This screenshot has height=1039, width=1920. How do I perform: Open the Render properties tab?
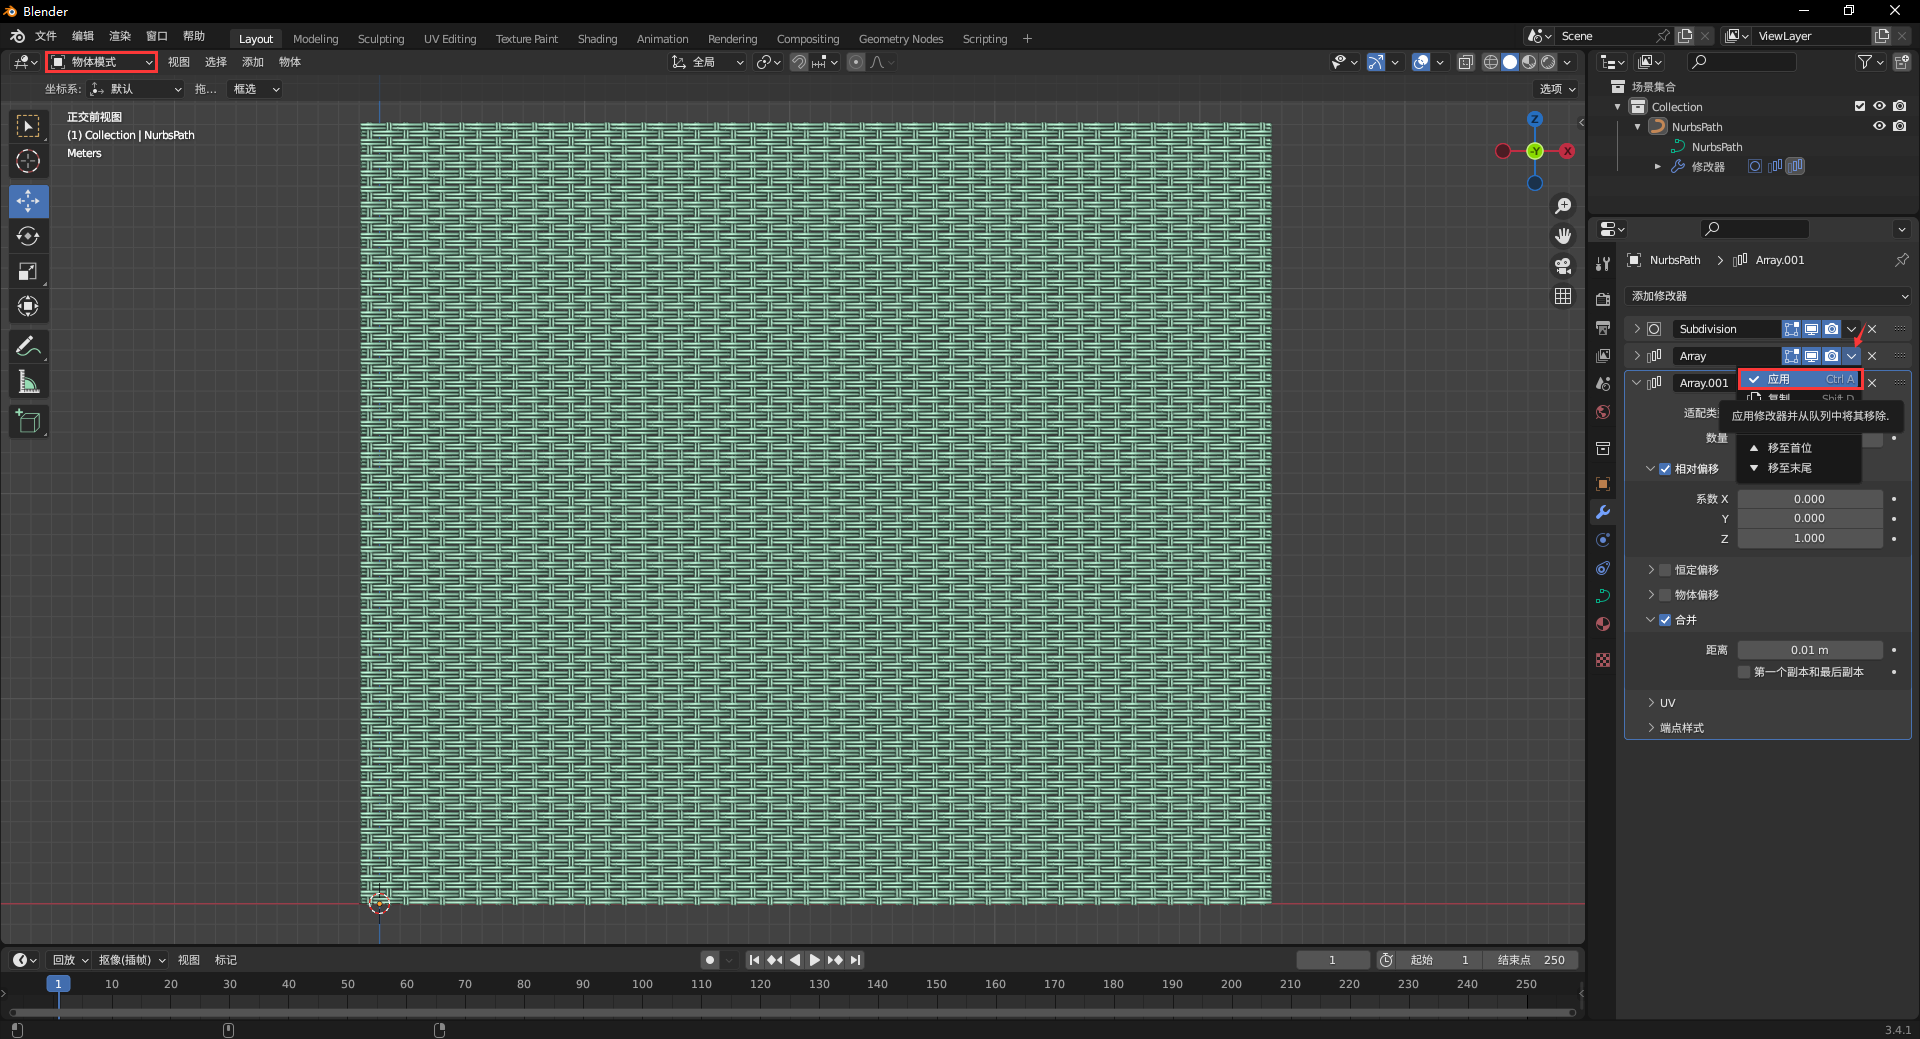(1603, 299)
